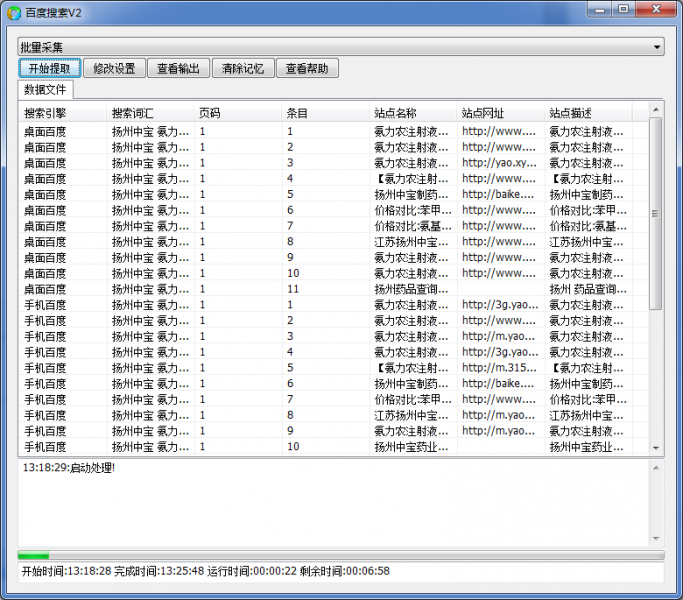Image resolution: width=683 pixels, height=600 pixels.
Task: Click 桌面百度 engine cell in 条目 9 row
Action: 45,258
